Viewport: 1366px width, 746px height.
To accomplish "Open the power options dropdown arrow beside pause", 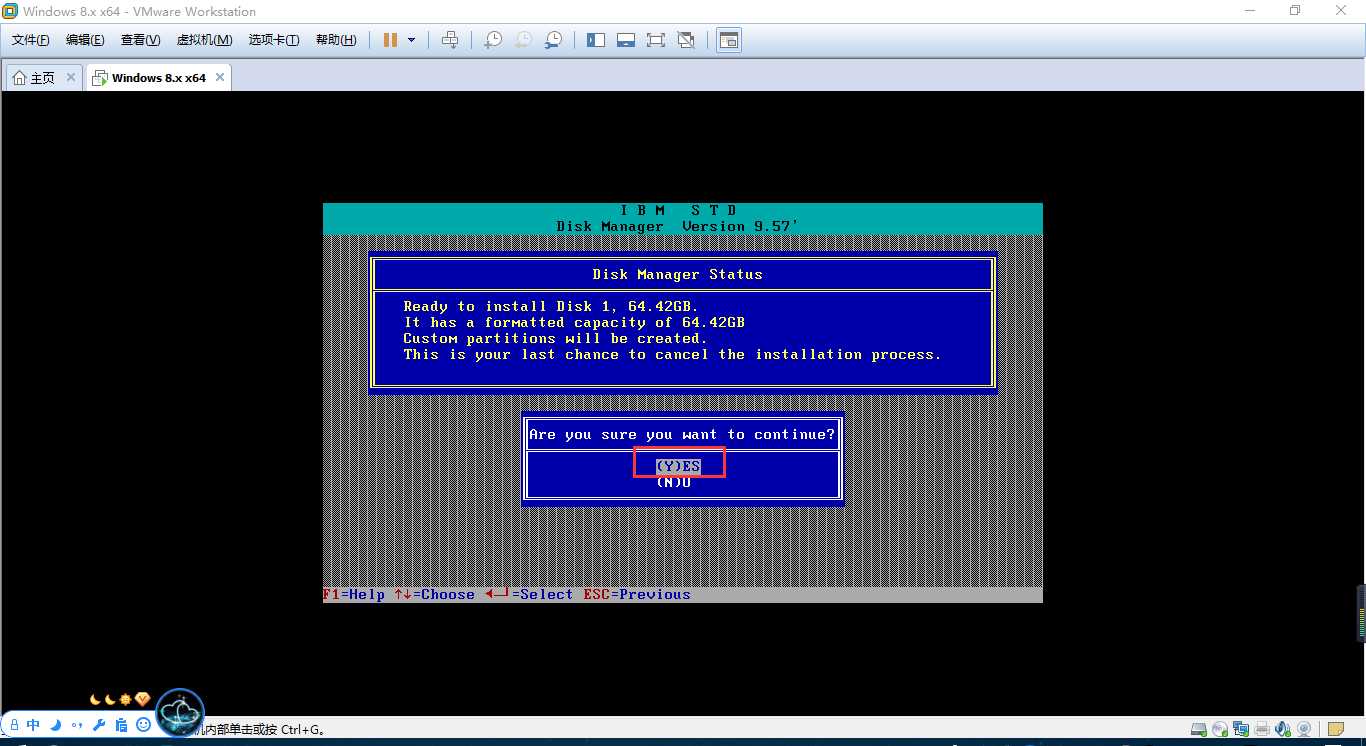I will (411, 40).
